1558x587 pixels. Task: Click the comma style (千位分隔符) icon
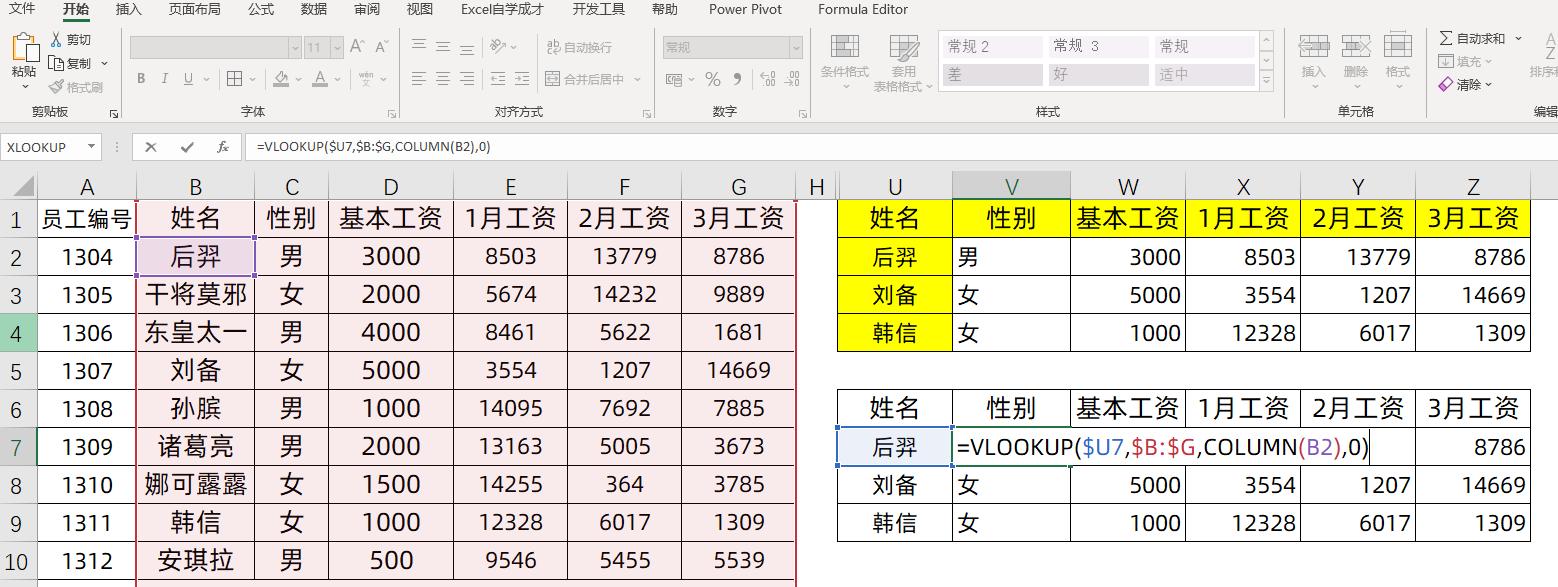click(738, 80)
